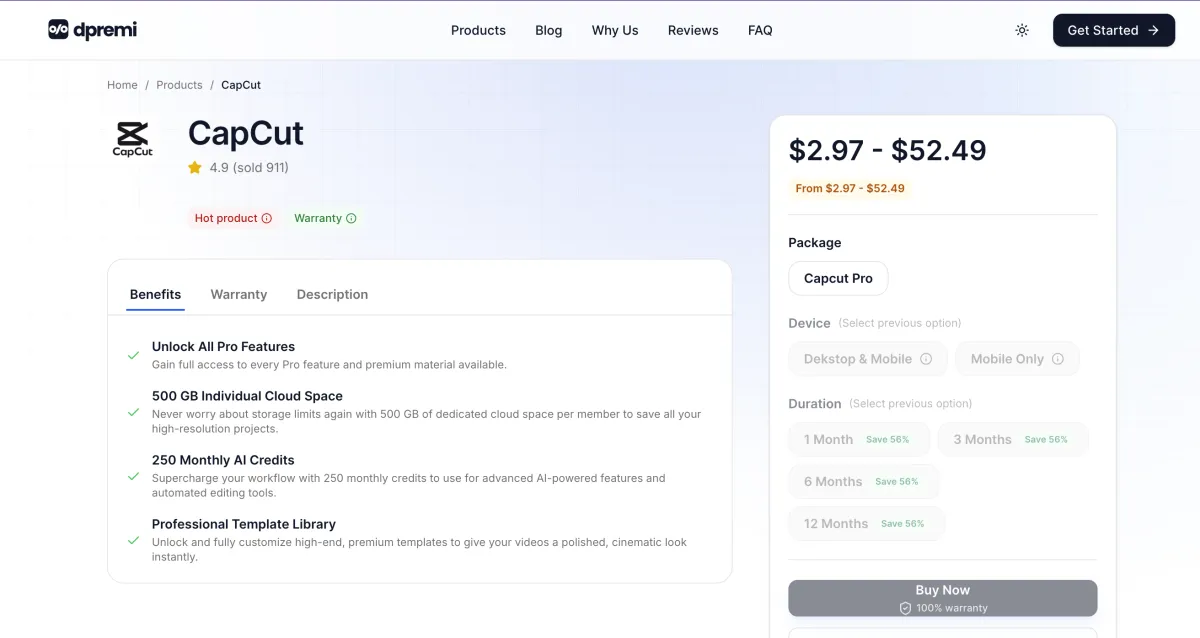The height and width of the screenshot is (638, 1200).
Task: Open the Reviews navigation item
Action: (693, 30)
